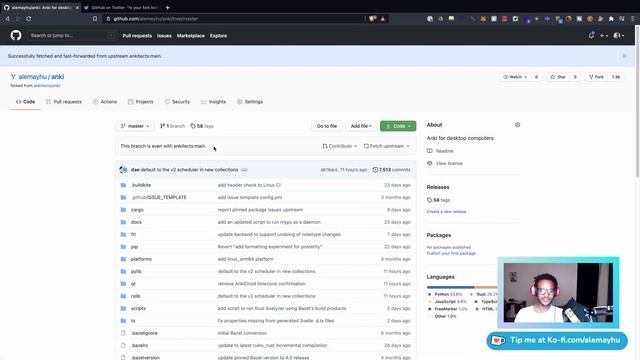Open the puzzle-piece extensions icon in browser toolbar
The height and width of the screenshot is (360, 640).
pyautogui.click(x=611, y=19)
